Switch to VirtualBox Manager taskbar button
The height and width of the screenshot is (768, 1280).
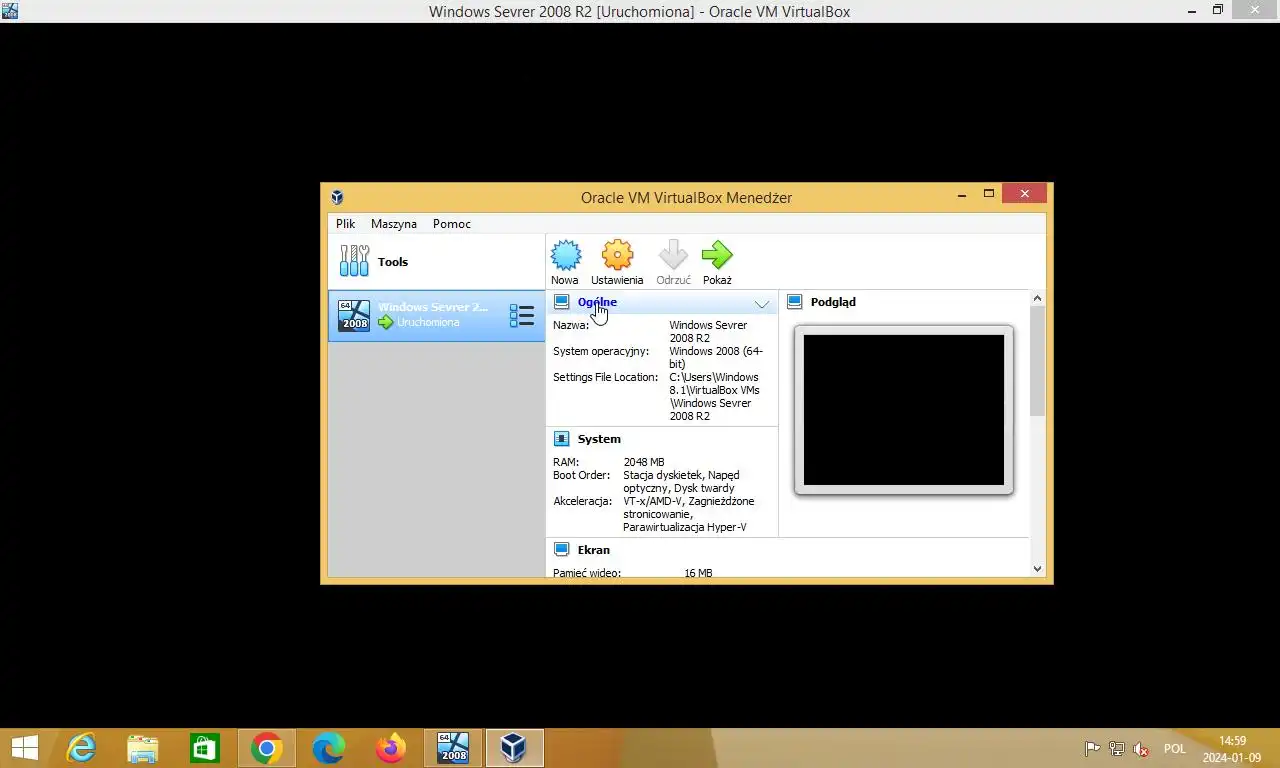[x=514, y=748]
